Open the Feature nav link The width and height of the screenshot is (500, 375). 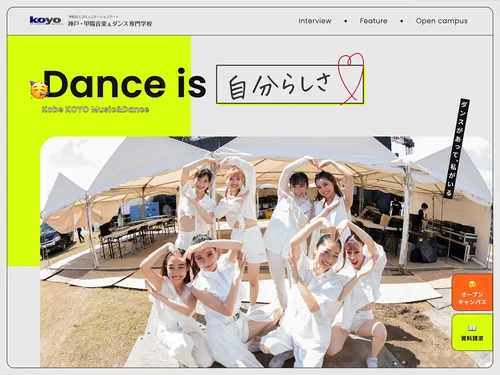click(373, 21)
